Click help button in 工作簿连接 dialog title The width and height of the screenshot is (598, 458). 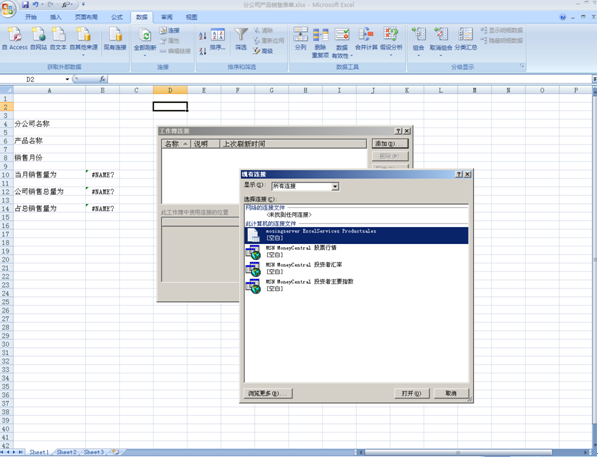click(x=398, y=131)
